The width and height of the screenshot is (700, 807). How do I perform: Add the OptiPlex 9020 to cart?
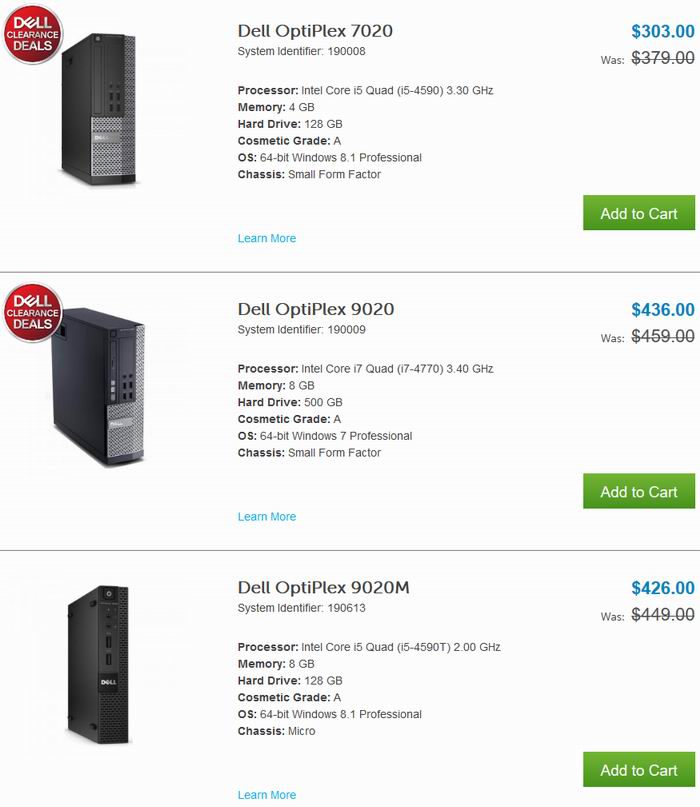[639, 491]
